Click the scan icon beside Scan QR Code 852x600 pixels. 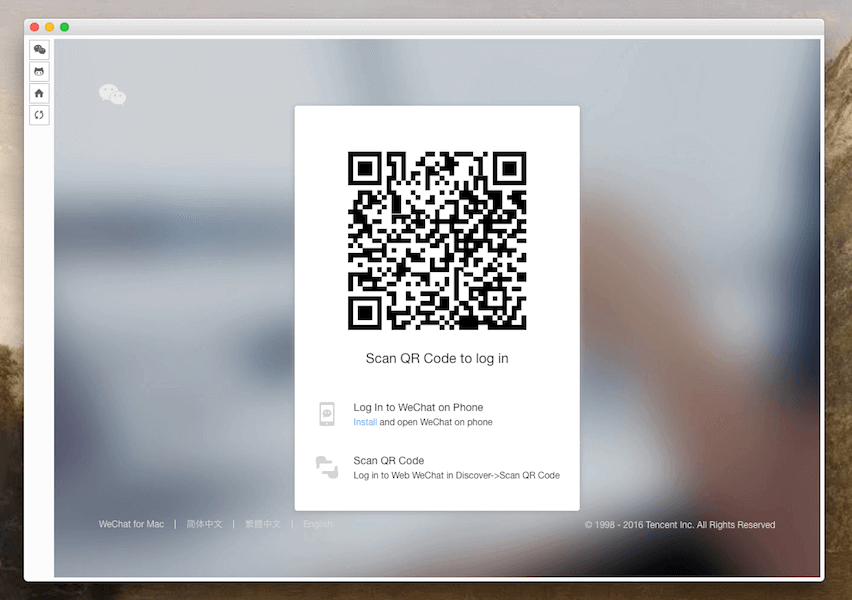327,467
